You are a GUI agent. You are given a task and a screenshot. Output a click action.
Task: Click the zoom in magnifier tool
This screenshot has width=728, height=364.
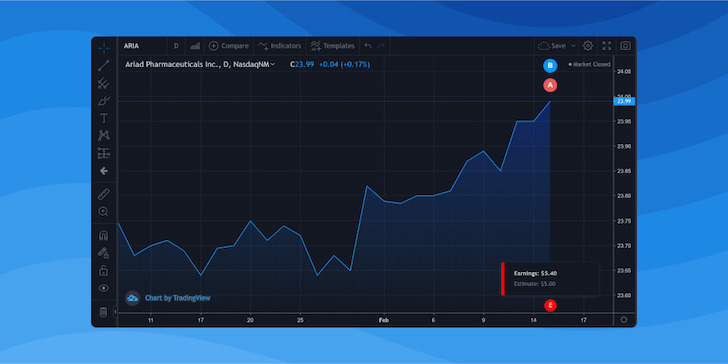104,212
